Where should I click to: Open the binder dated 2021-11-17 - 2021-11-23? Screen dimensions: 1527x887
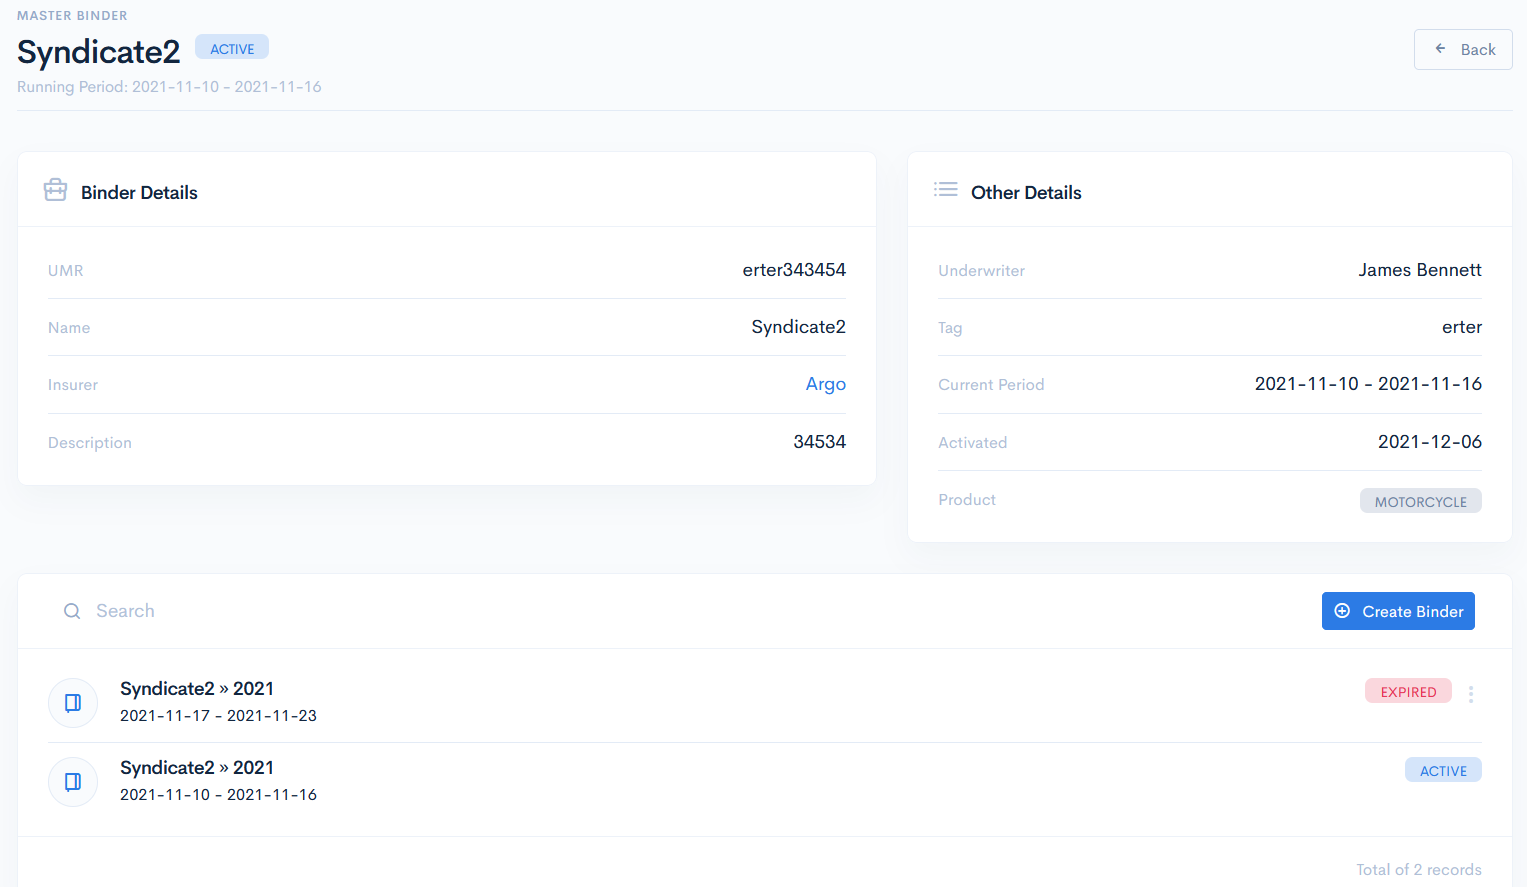pyautogui.click(x=197, y=689)
